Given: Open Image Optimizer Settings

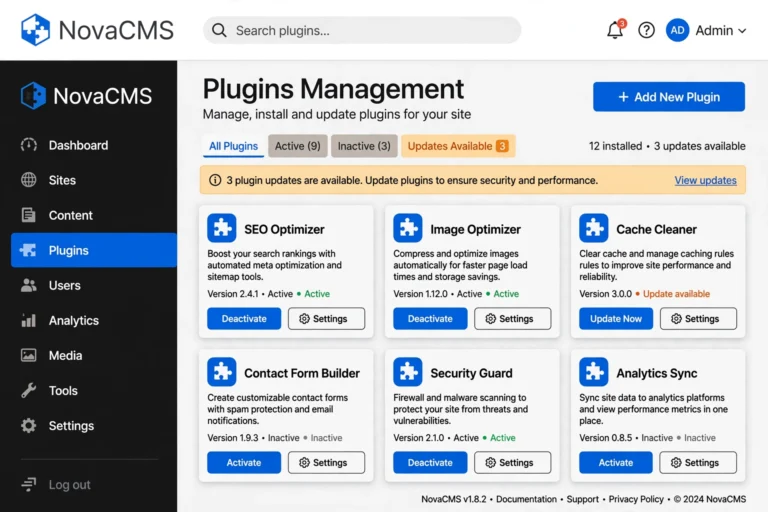Looking at the screenshot, I should click(x=512, y=318).
